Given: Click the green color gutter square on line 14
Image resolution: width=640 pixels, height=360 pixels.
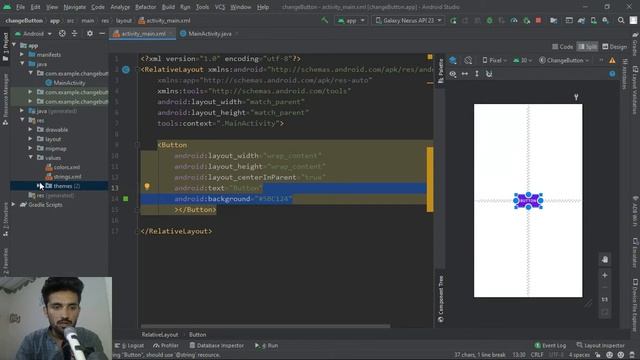Looking at the screenshot, I should coord(126,199).
